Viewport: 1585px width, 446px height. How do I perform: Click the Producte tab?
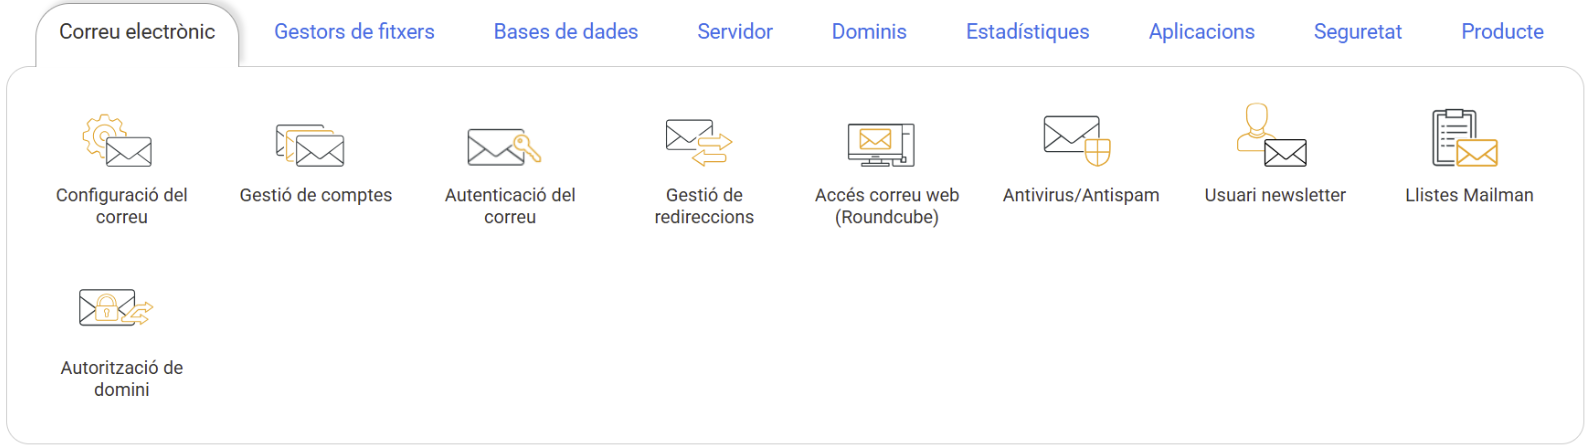point(1502,32)
